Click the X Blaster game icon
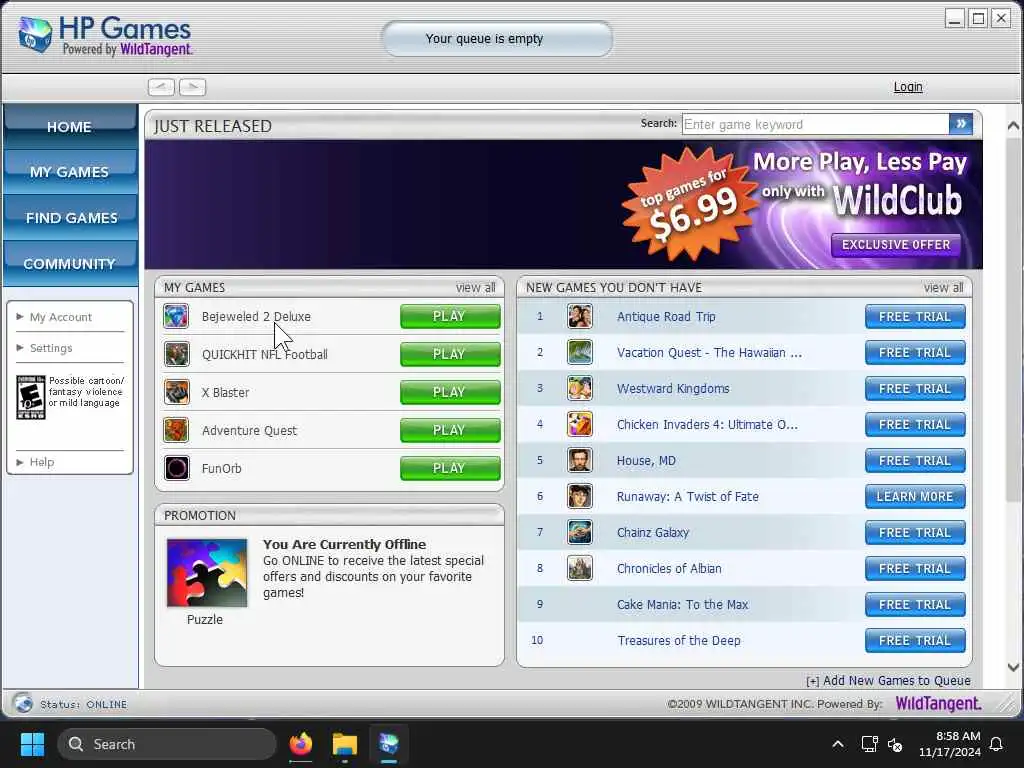 [176, 392]
